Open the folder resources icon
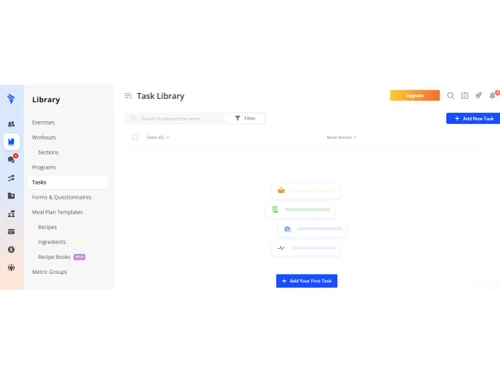Screen dimensions: 500x375 tap(11, 196)
